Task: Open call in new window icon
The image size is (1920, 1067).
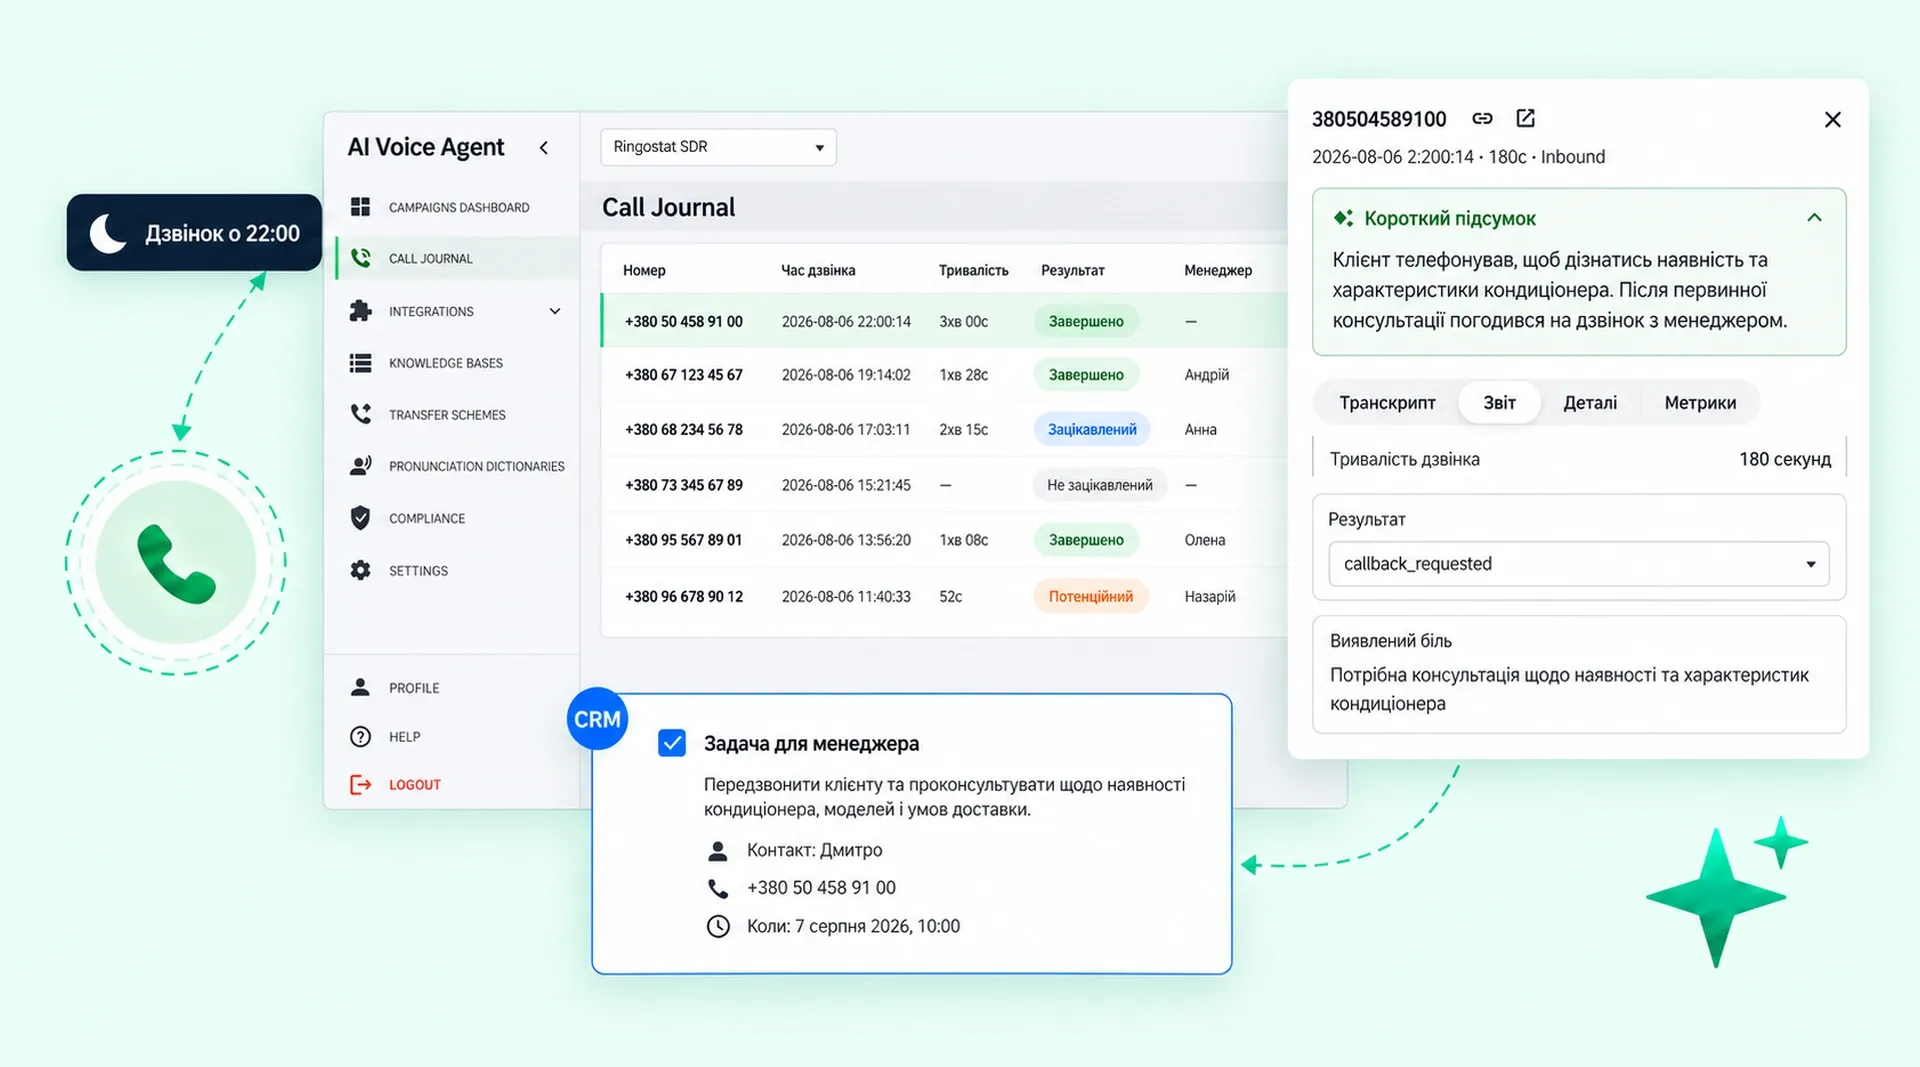Action: [x=1525, y=118]
